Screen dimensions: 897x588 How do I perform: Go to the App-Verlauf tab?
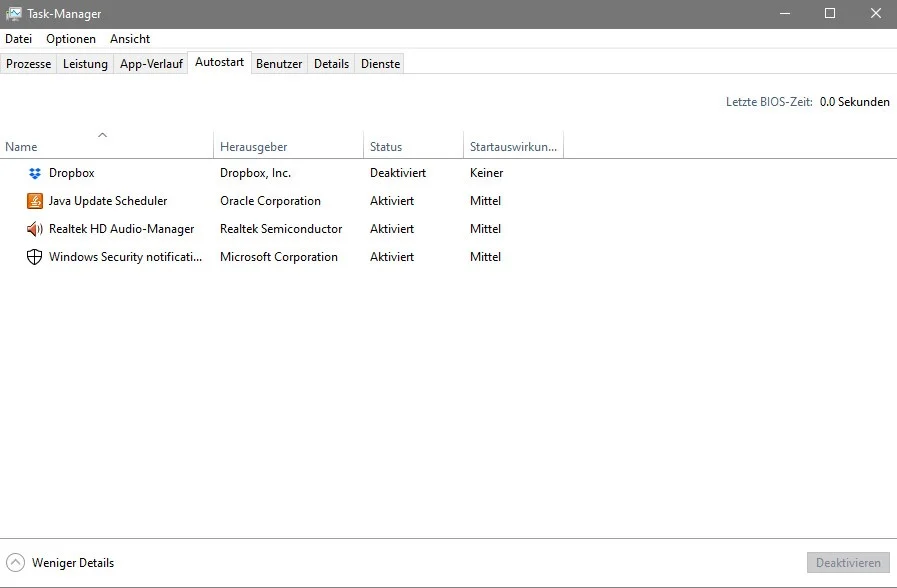pyautogui.click(x=151, y=63)
